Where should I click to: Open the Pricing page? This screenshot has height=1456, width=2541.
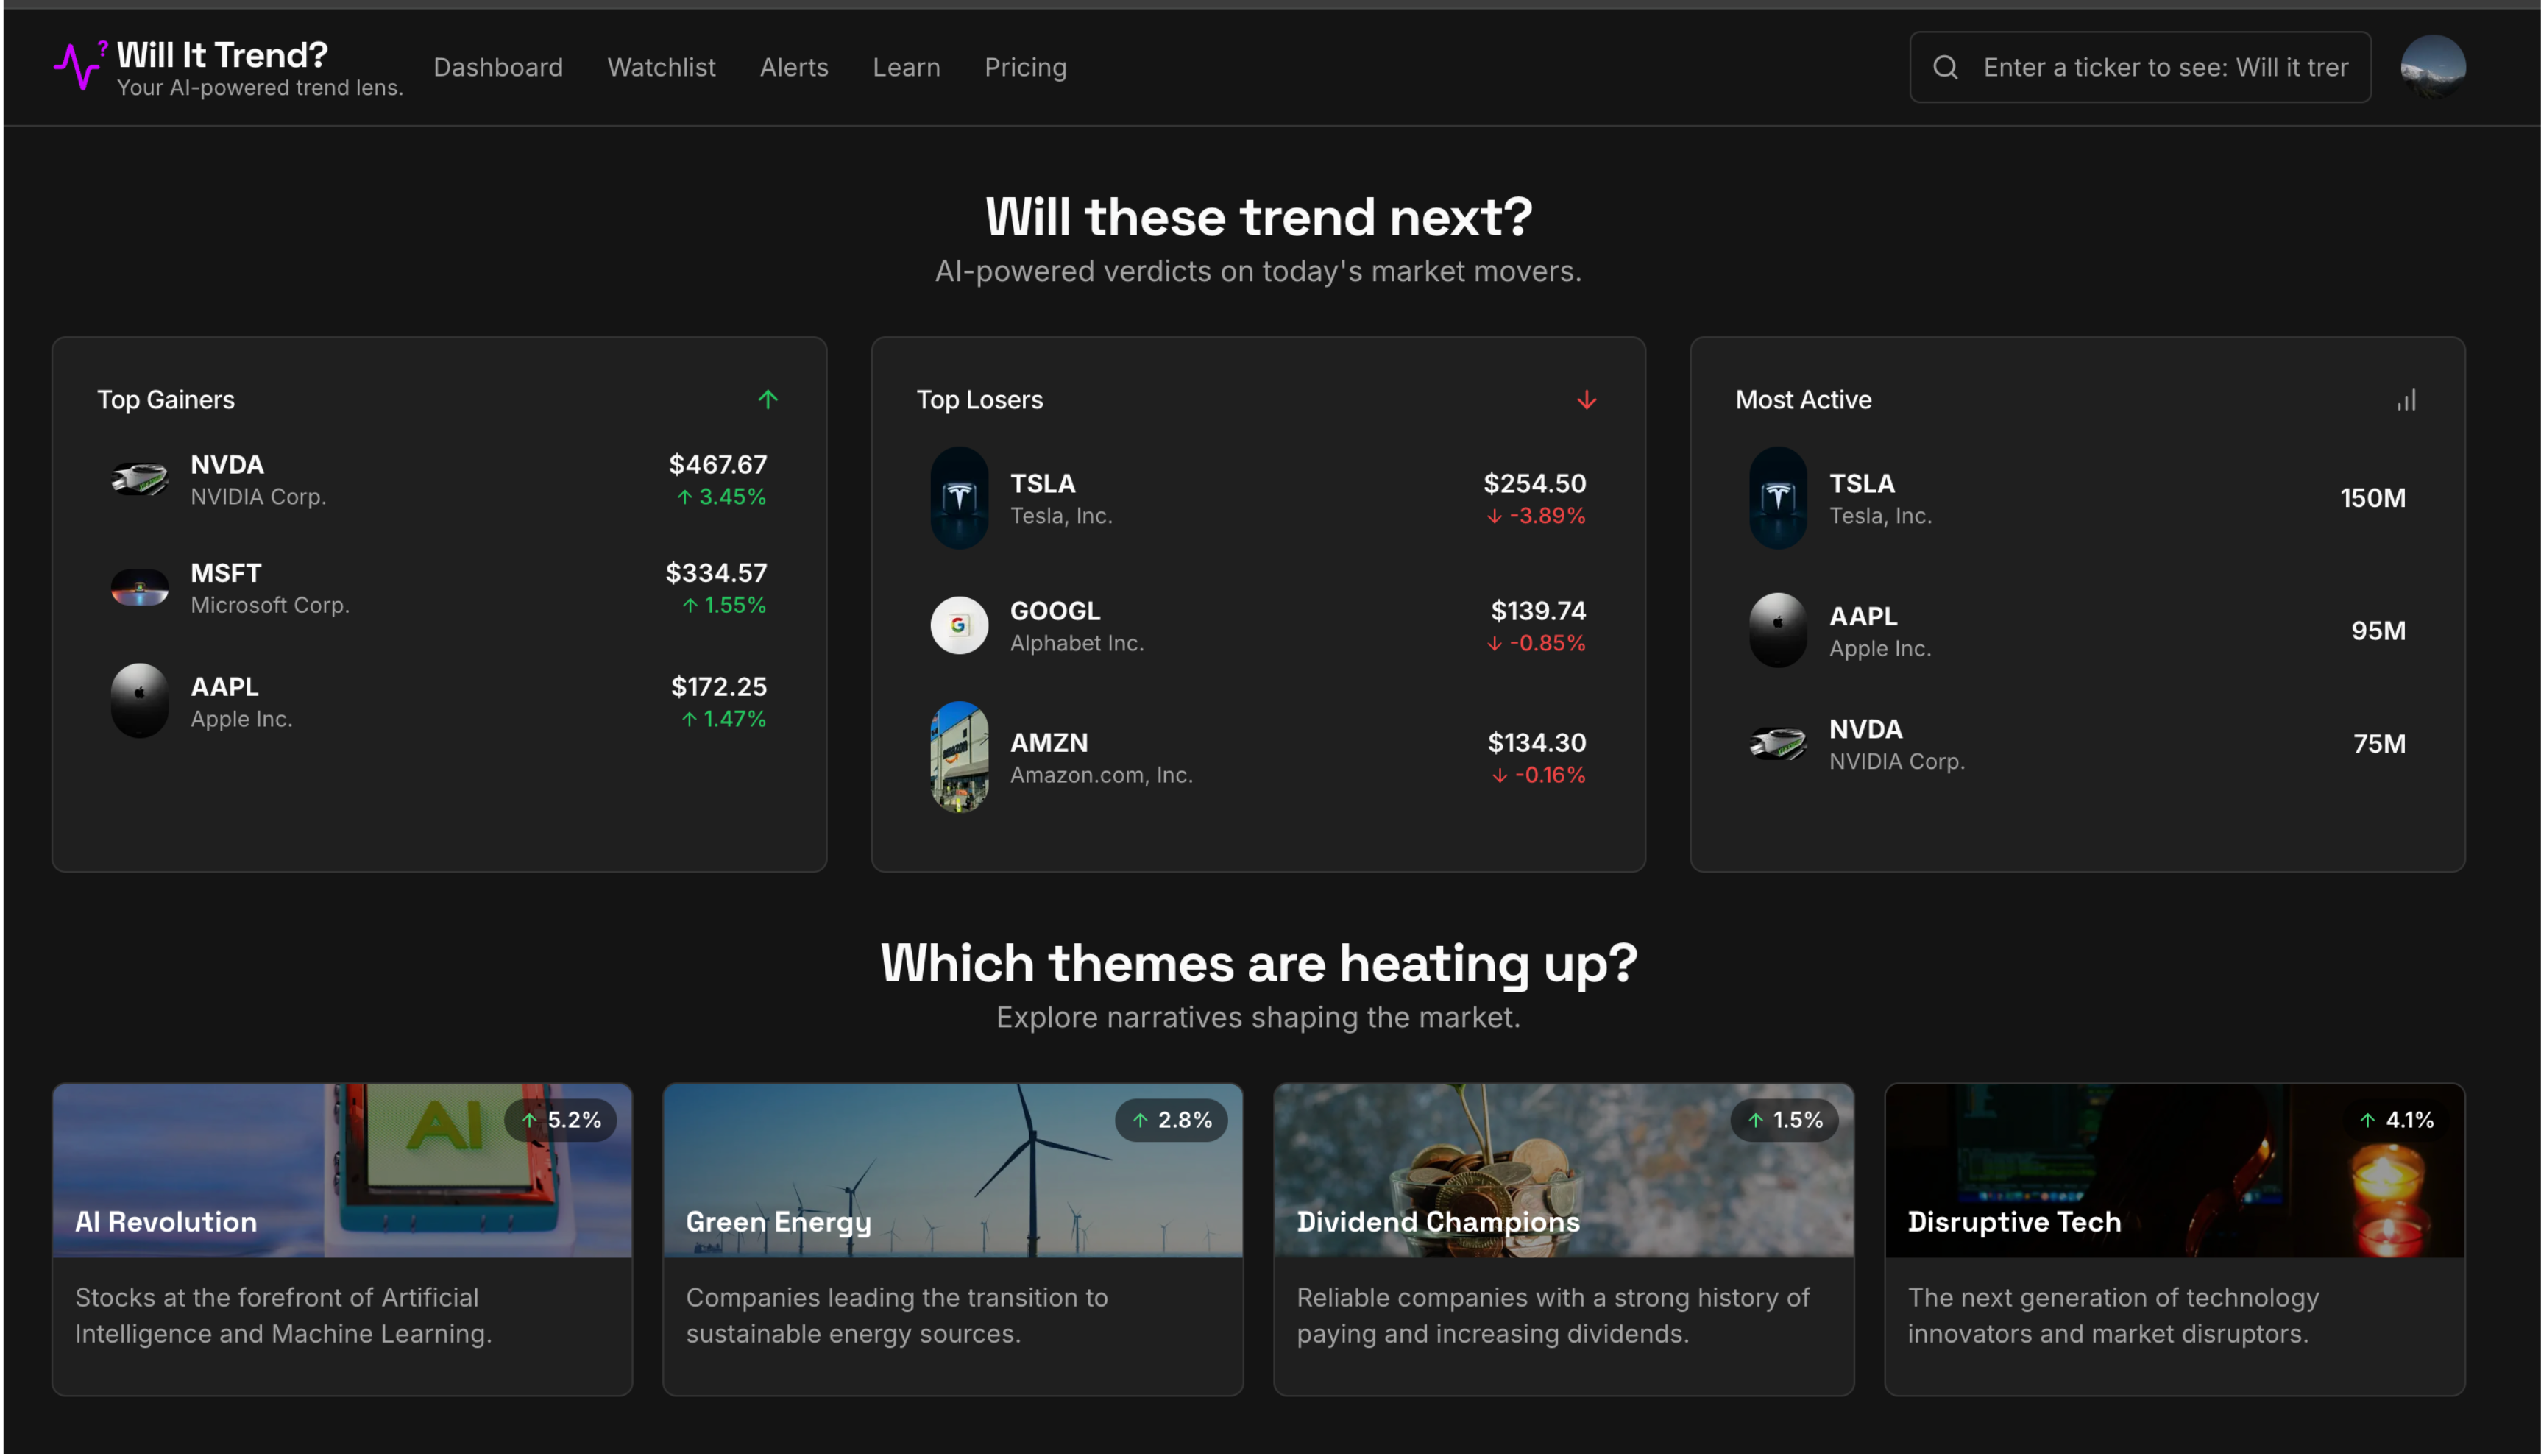(x=1024, y=67)
